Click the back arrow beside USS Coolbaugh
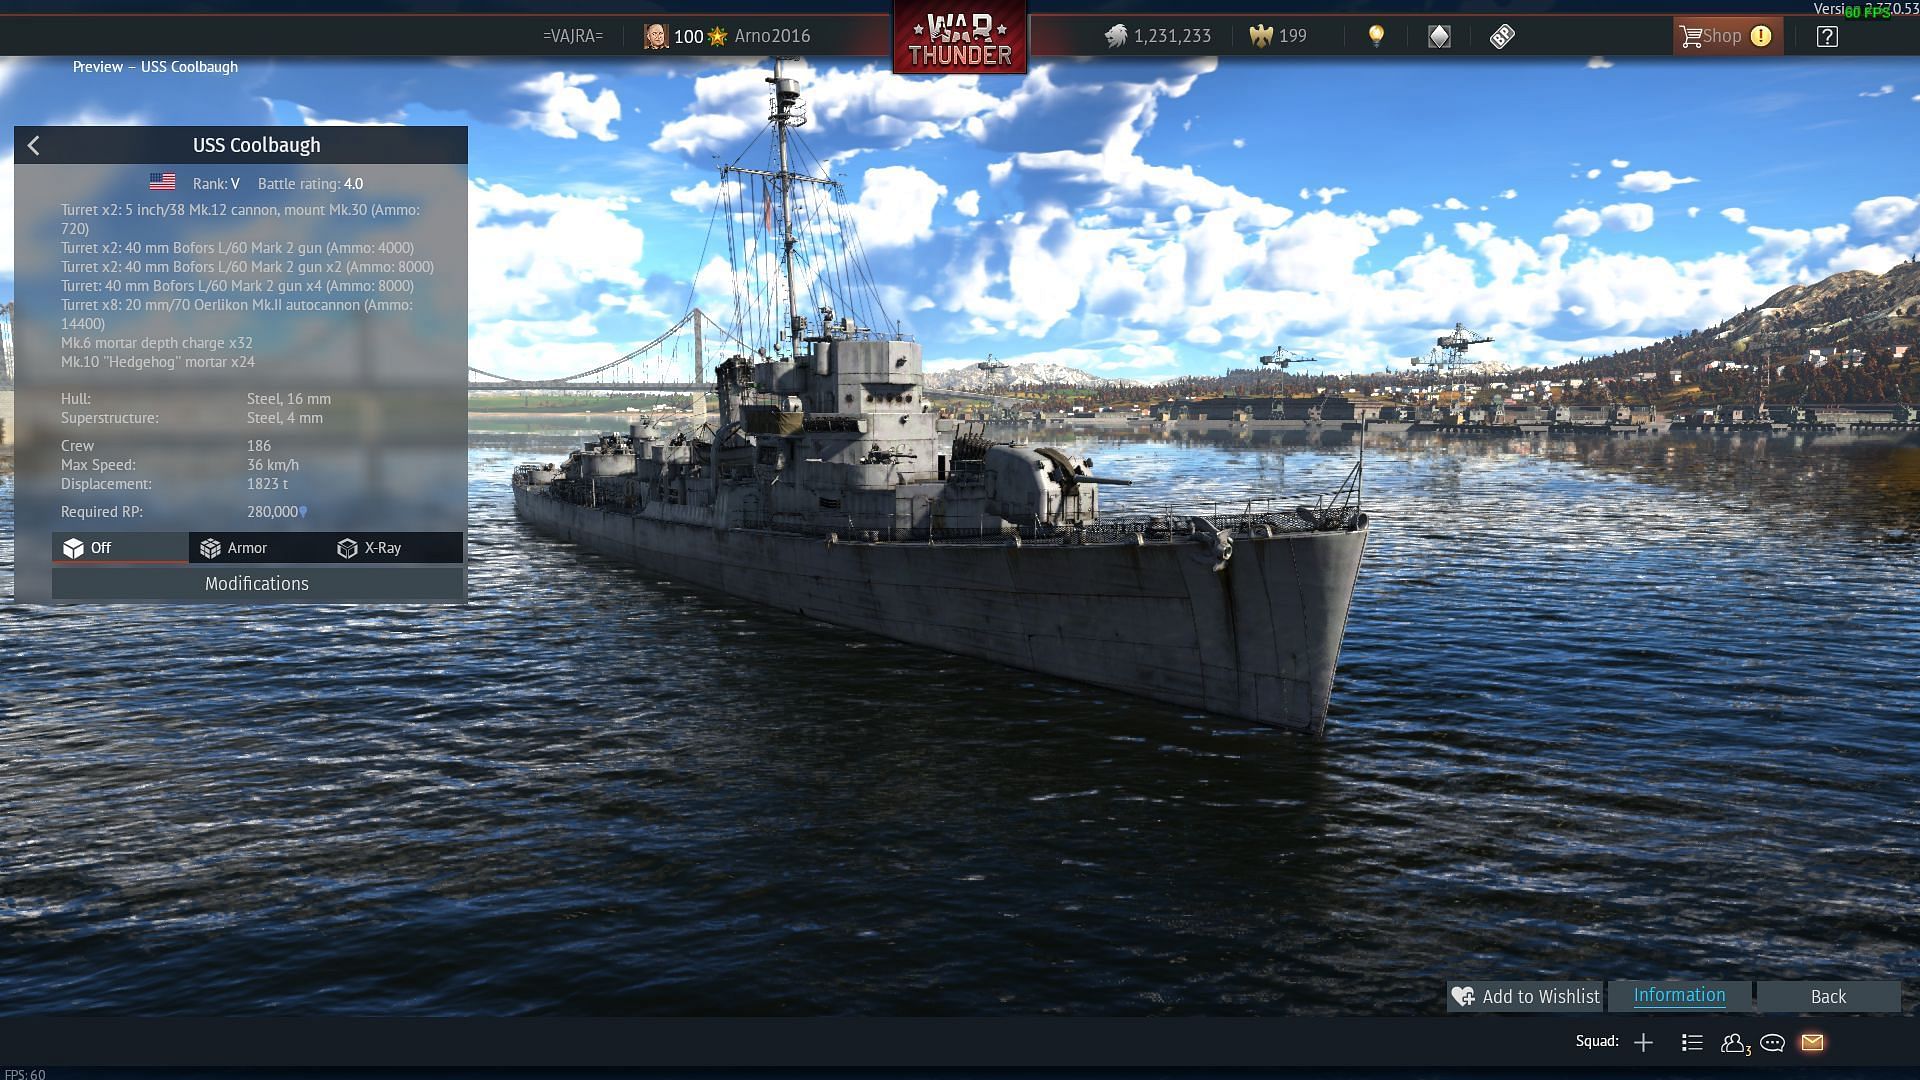The image size is (1920, 1080). click(34, 146)
